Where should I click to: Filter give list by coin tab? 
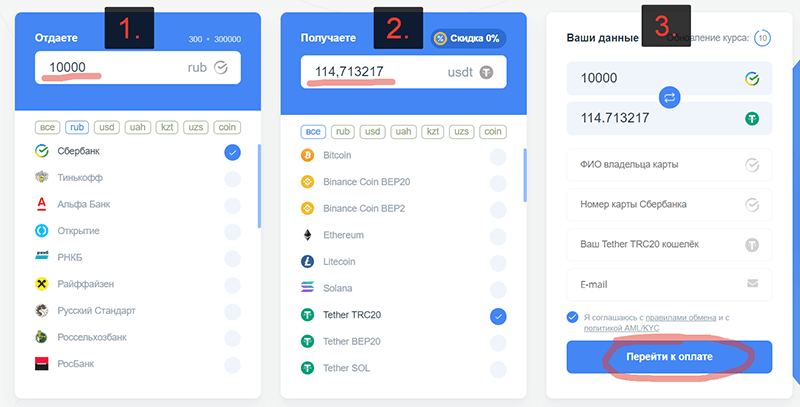coord(227,128)
